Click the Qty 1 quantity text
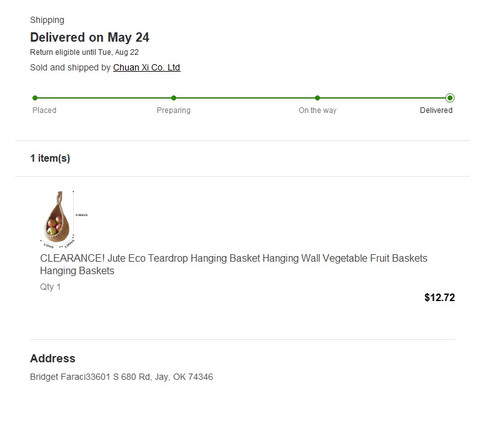The width and height of the screenshot is (500, 424). coord(50,287)
